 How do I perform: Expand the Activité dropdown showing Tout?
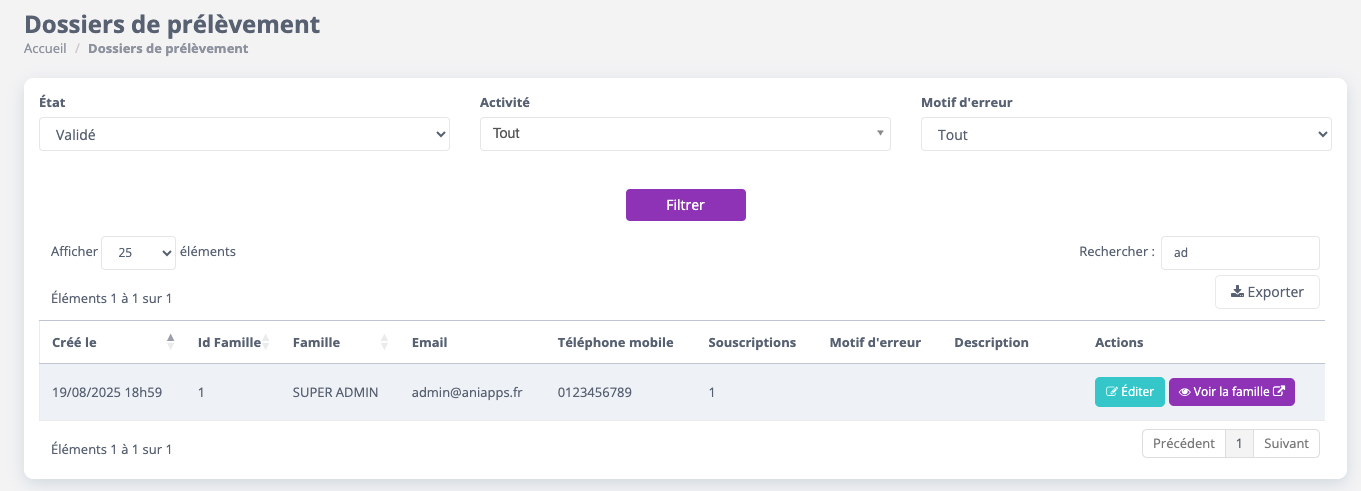tap(685, 133)
